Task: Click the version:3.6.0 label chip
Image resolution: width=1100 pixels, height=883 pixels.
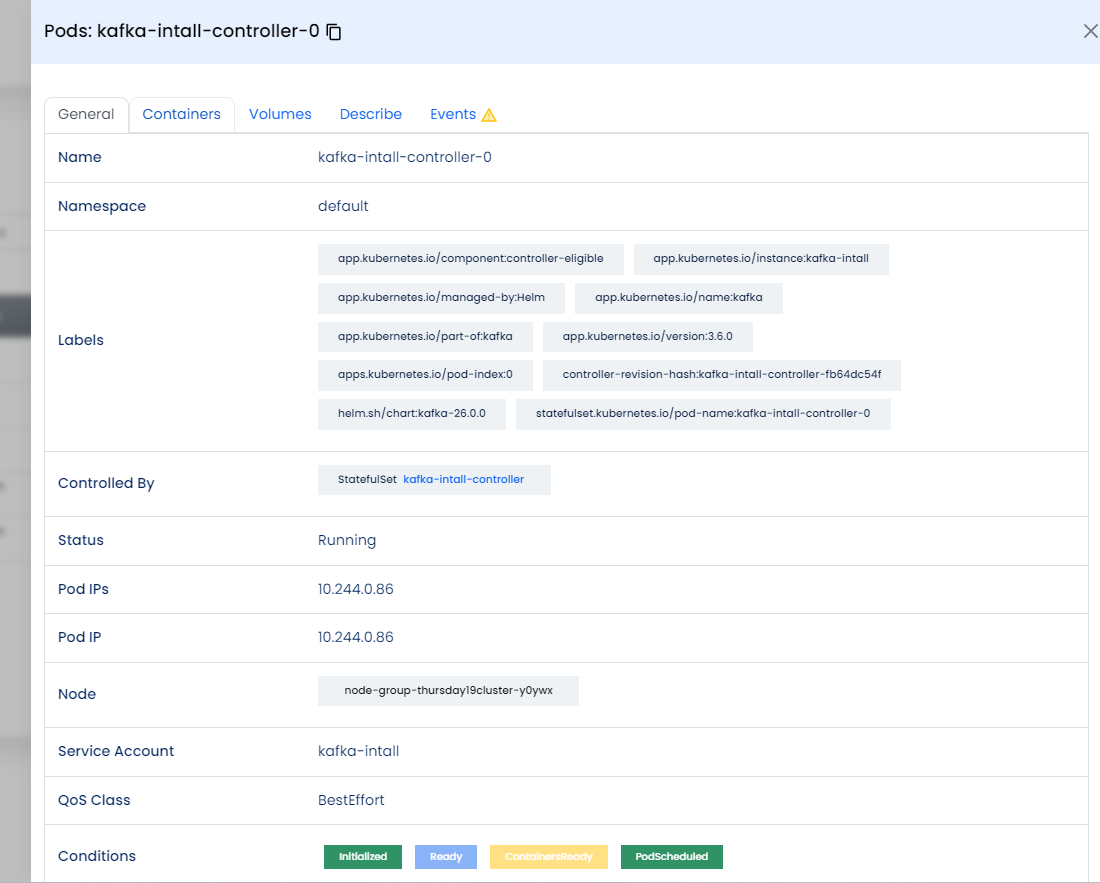Action: click(x=647, y=336)
